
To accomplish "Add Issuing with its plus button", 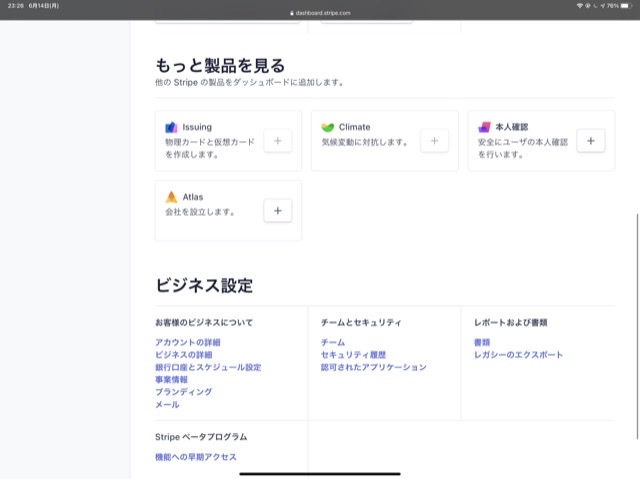I will click(x=277, y=141).
